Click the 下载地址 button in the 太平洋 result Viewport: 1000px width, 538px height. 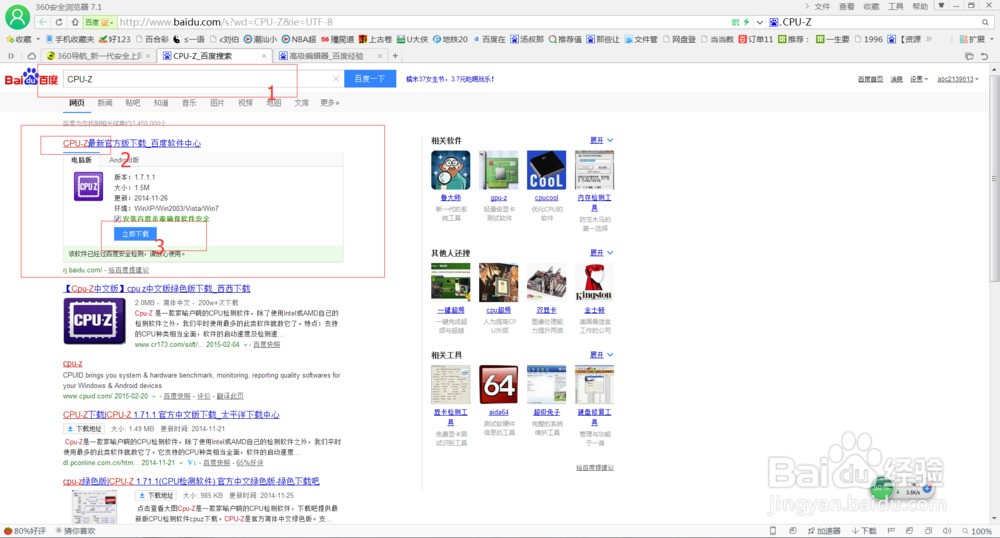[84, 429]
